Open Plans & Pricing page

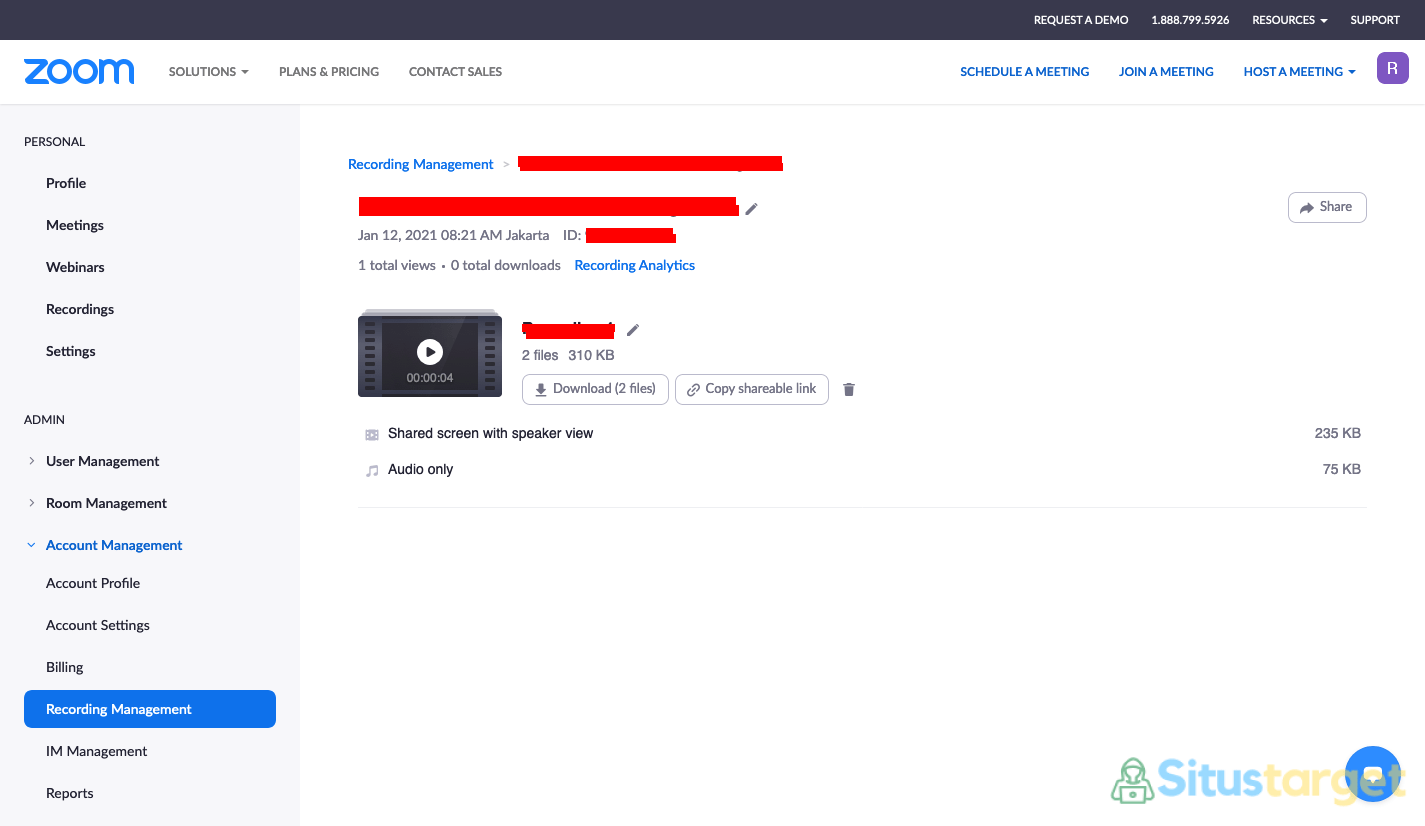[329, 71]
